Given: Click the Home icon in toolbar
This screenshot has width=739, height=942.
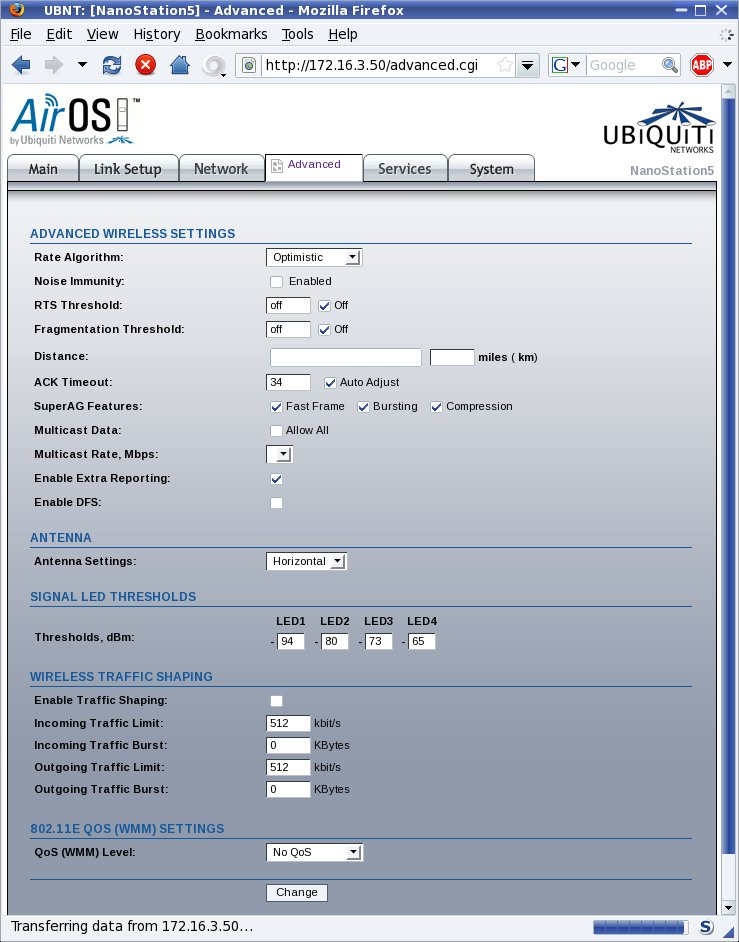Looking at the screenshot, I should (x=179, y=65).
